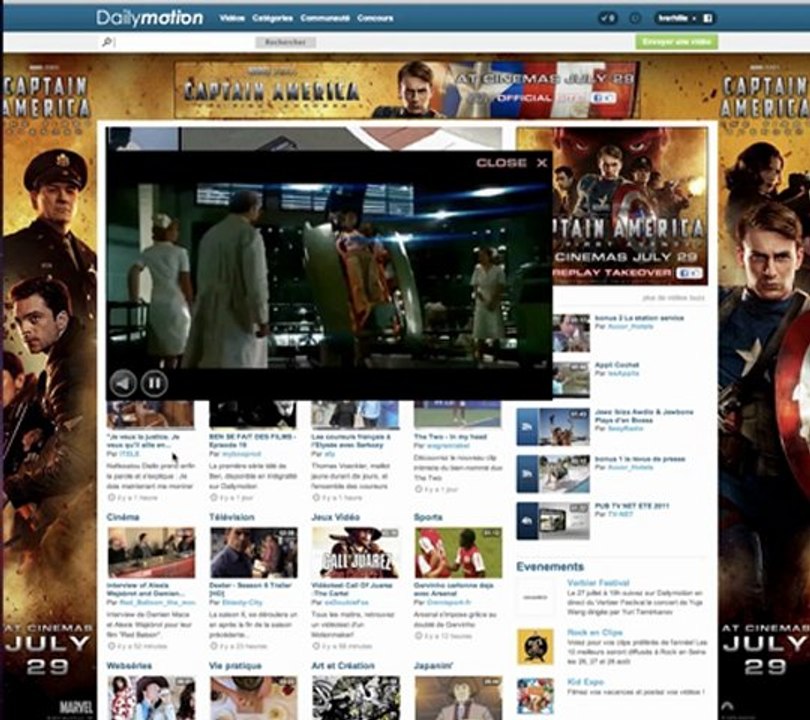
Task: Open 'bonus 2 La station service' video
Action: (639, 318)
